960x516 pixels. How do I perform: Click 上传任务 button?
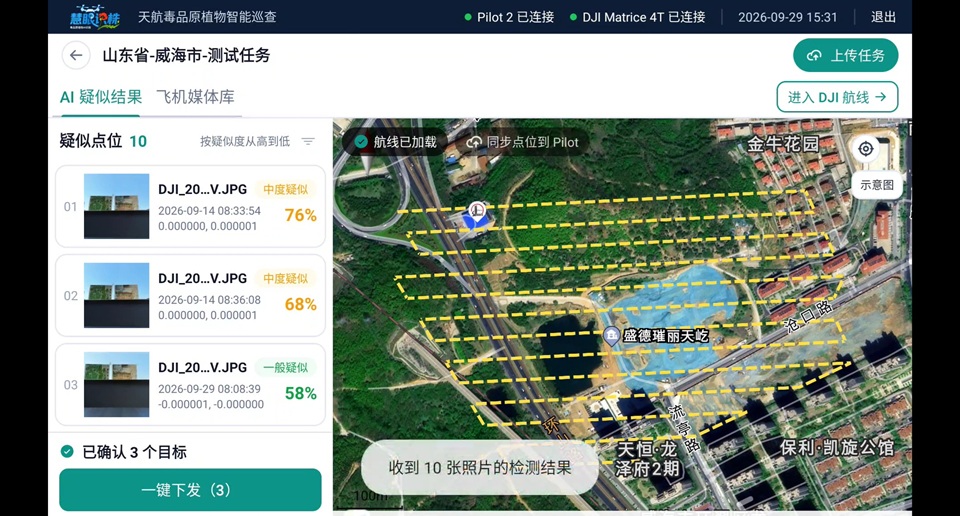[x=846, y=56]
